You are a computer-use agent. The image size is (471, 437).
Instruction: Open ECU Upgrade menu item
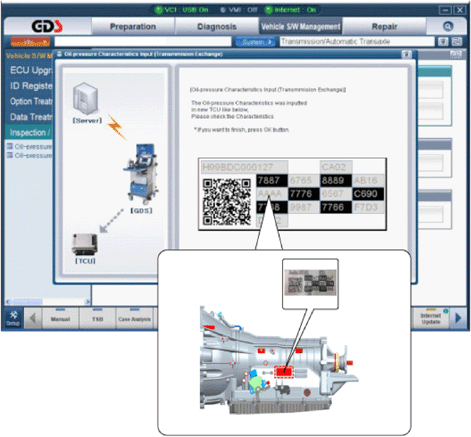(x=31, y=70)
